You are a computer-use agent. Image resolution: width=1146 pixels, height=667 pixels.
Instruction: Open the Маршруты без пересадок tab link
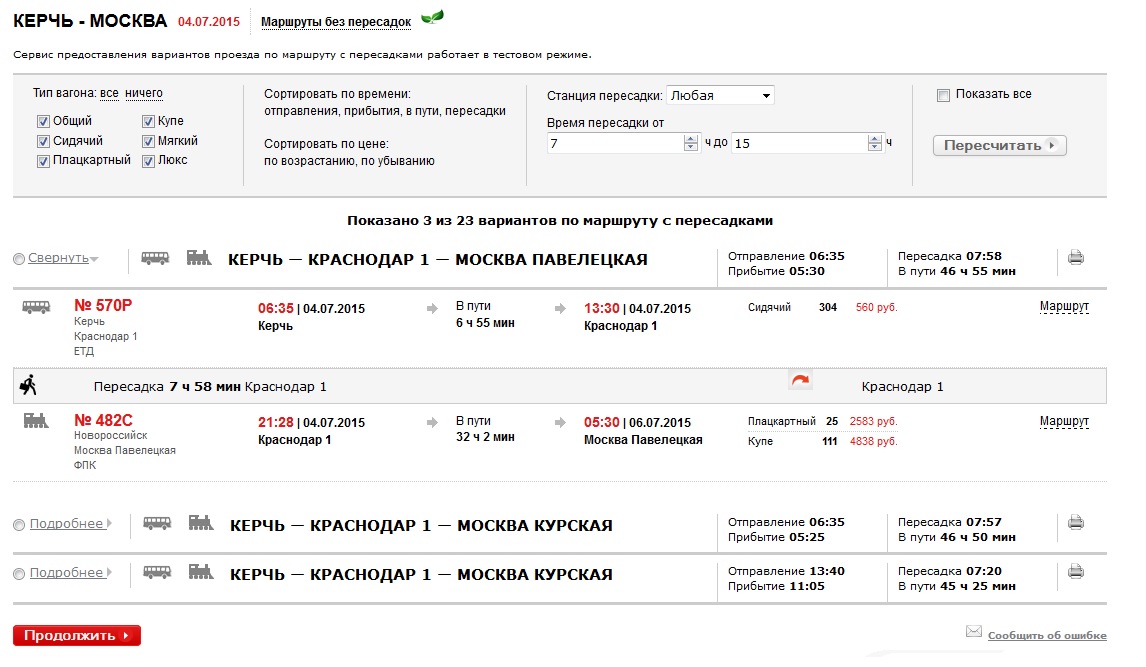tap(336, 21)
